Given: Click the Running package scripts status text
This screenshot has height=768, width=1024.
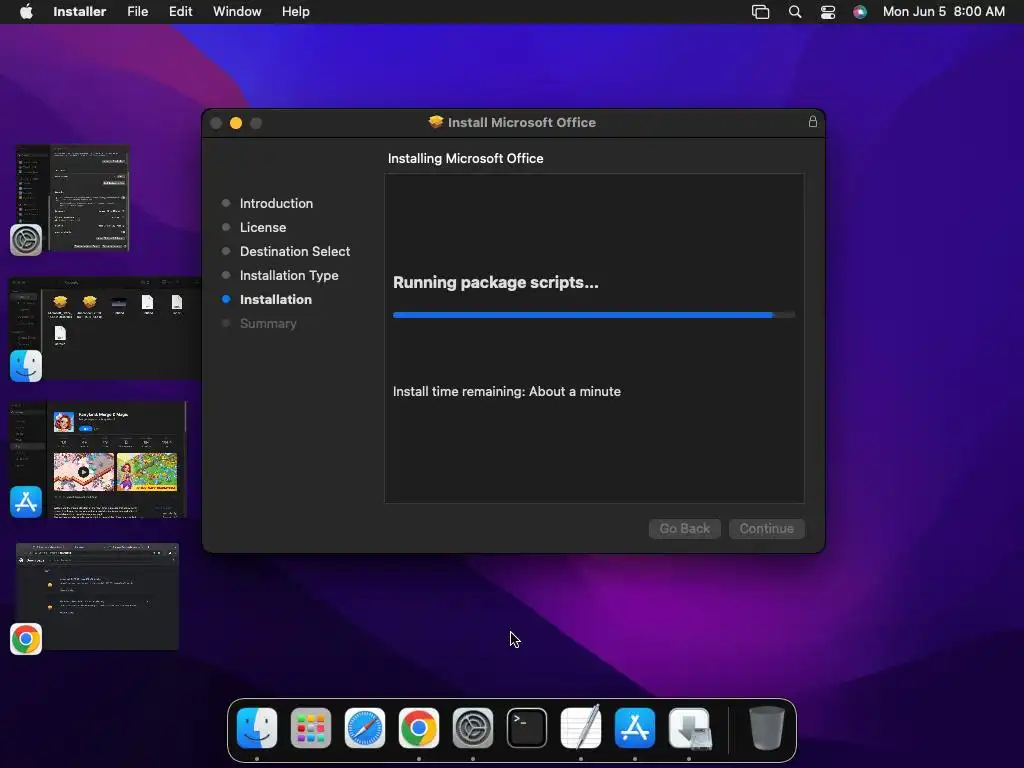Looking at the screenshot, I should click(x=496, y=282).
